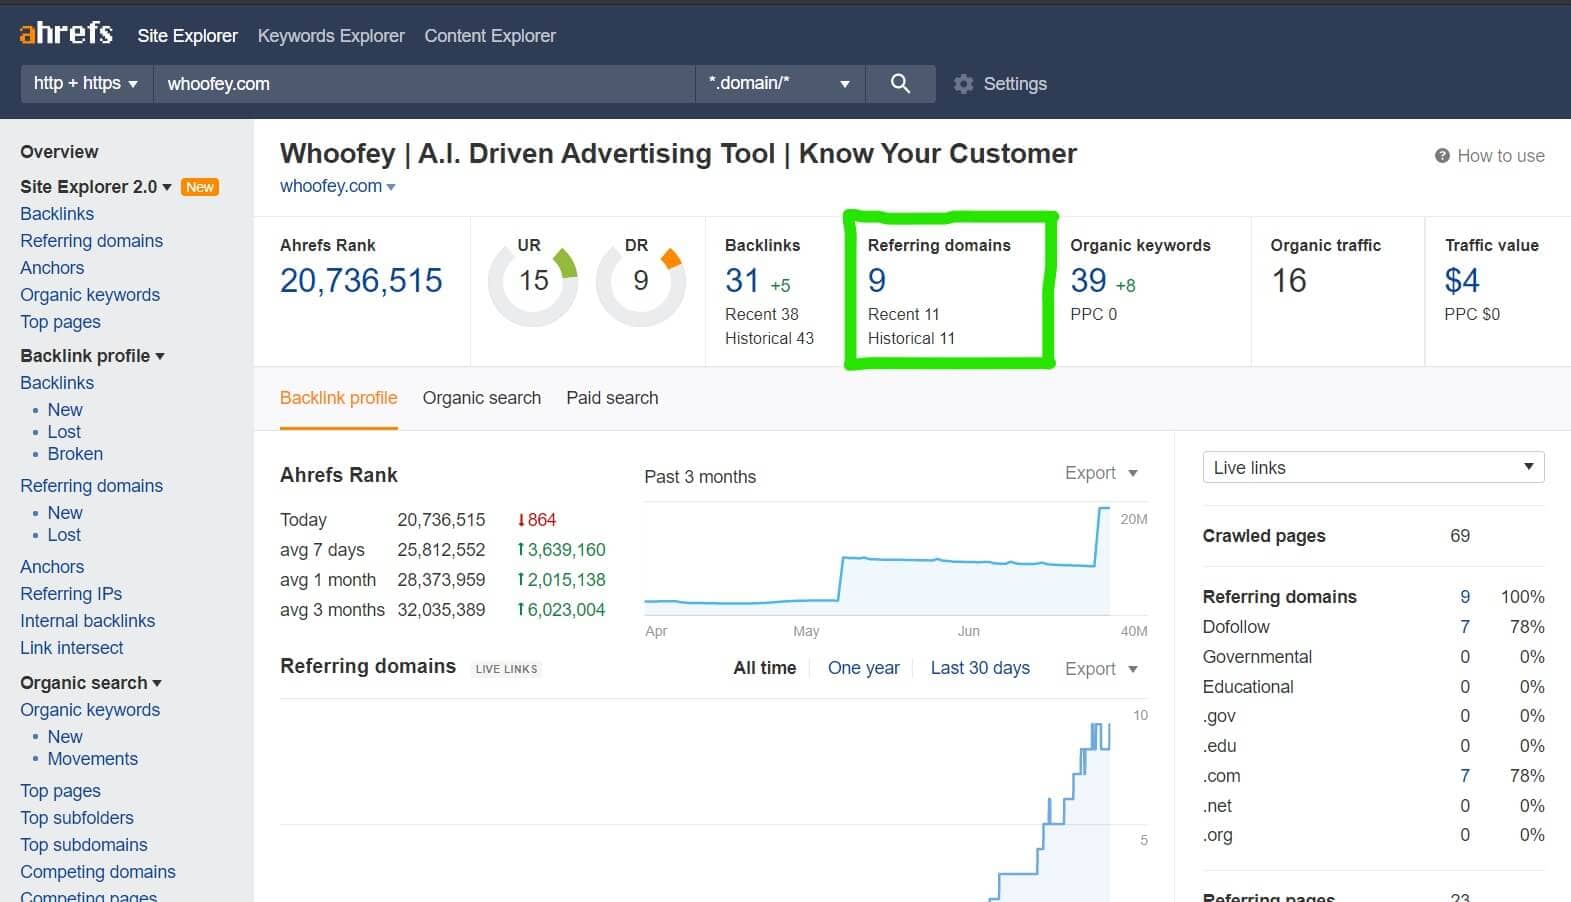Screen dimensions: 1571x902
Task: Open Lost backlinks under Backlinks
Action: pos(64,432)
